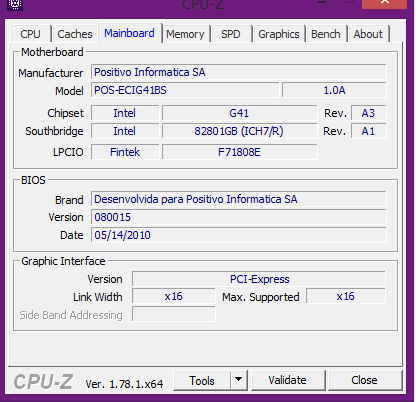Image resolution: width=420 pixels, height=402 pixels.
Task: Click the Max. Supported label
Action: pos(261,297)
